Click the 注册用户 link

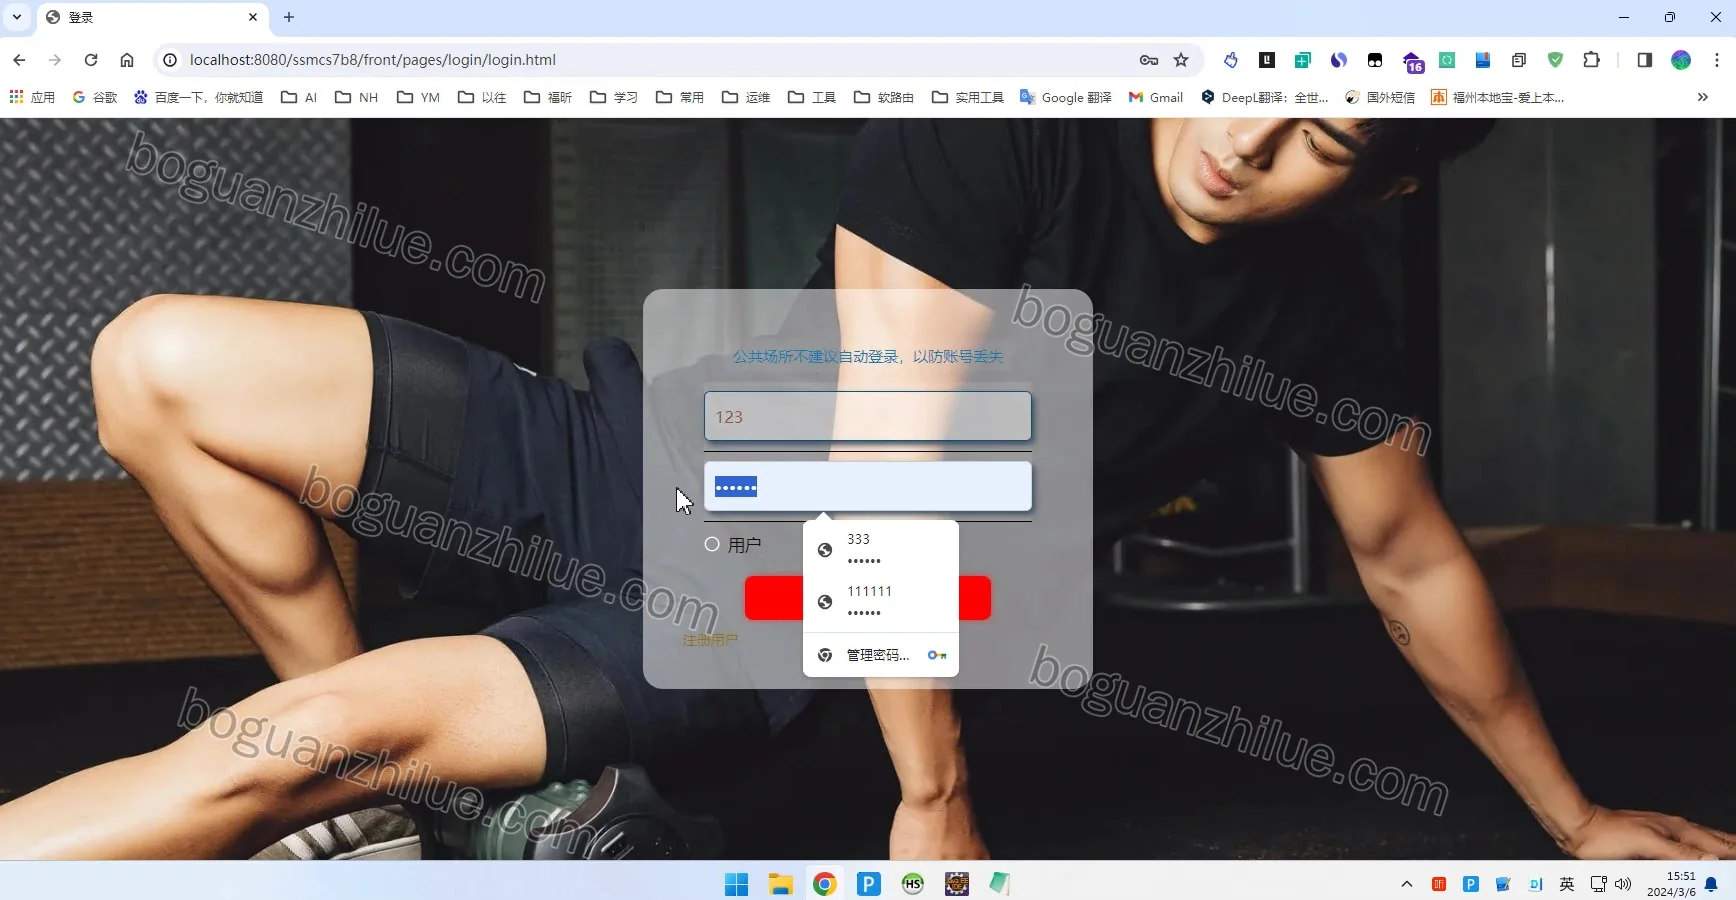[x=710, y=640]
